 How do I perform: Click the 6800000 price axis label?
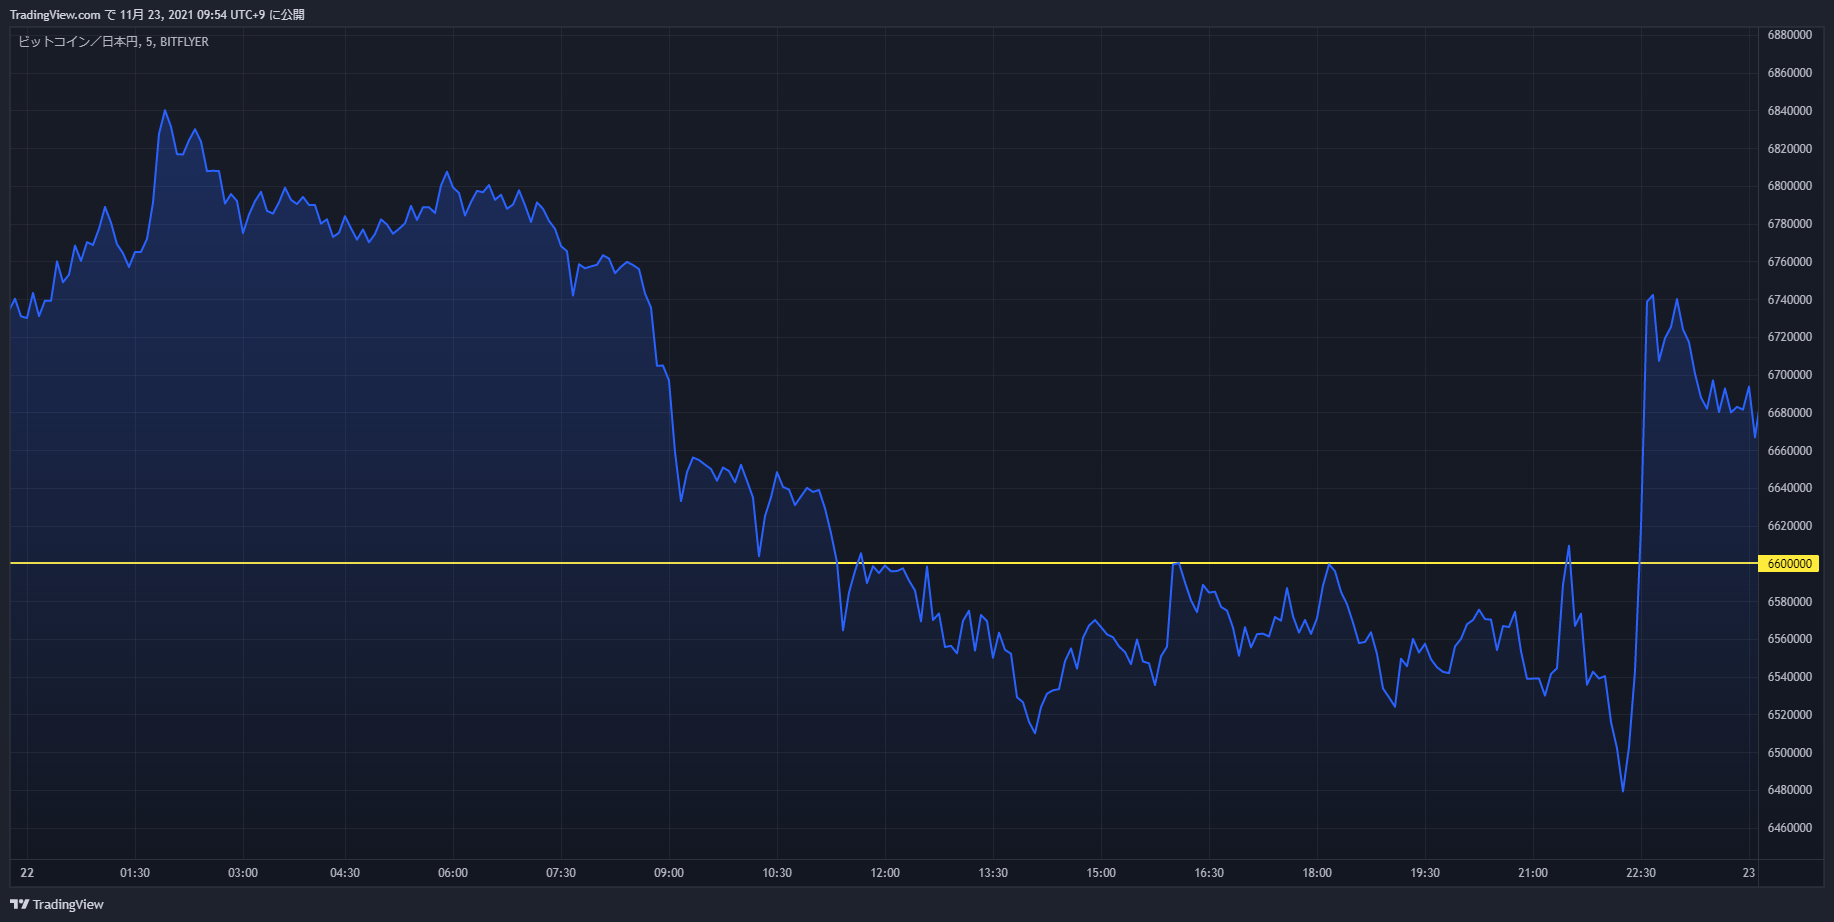coord(1789,186)
